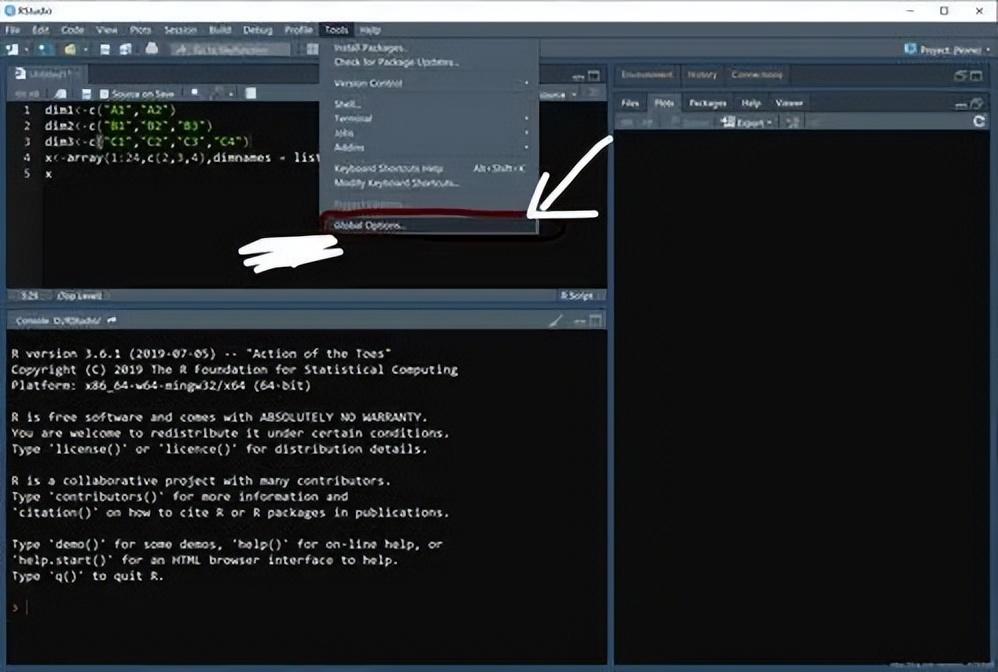
Task: Maximize the Environment pane
Action: click(977, 75)
